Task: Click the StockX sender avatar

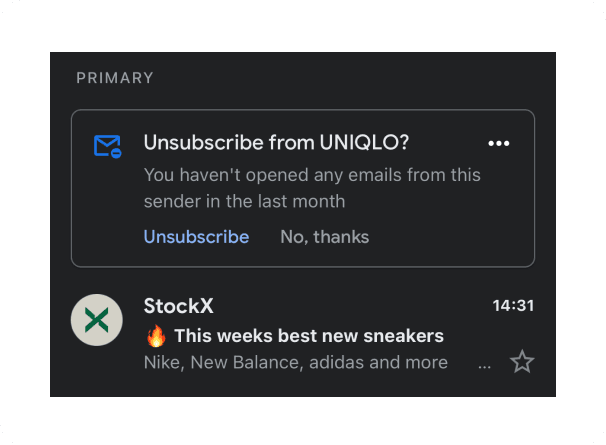Action: coord(97,321)
